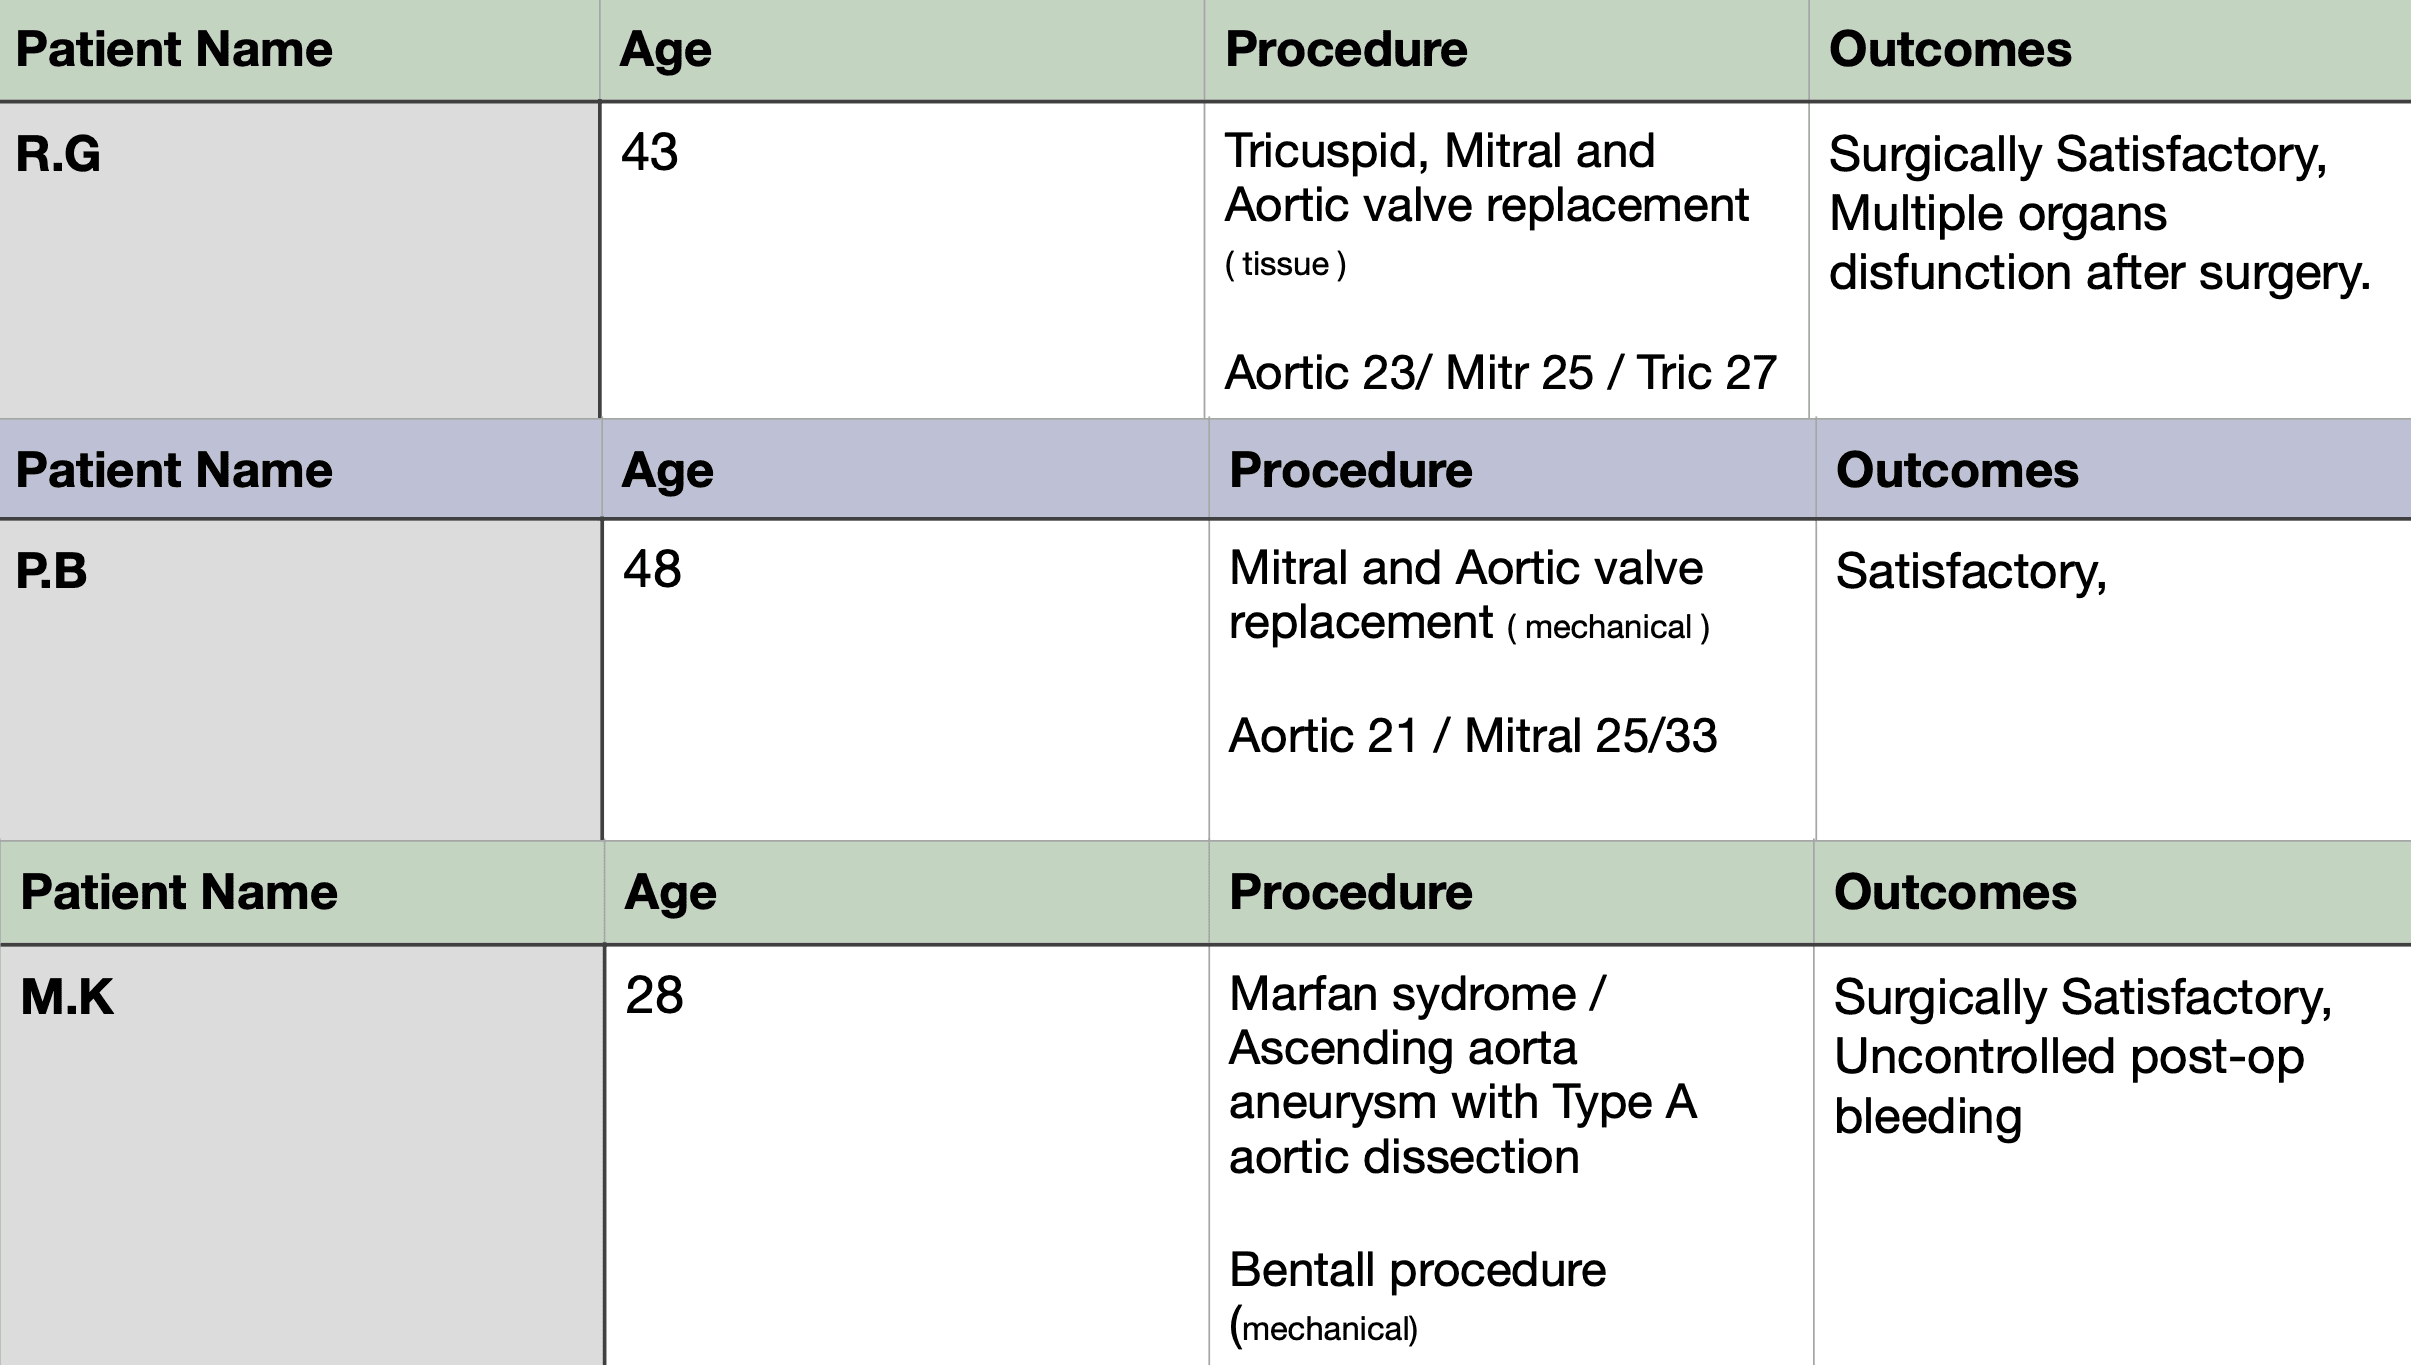Viewport: 2411px width, 1365px height.
Task: Select the purple "Outcomes" header cell
Action: click(1957, 470)
